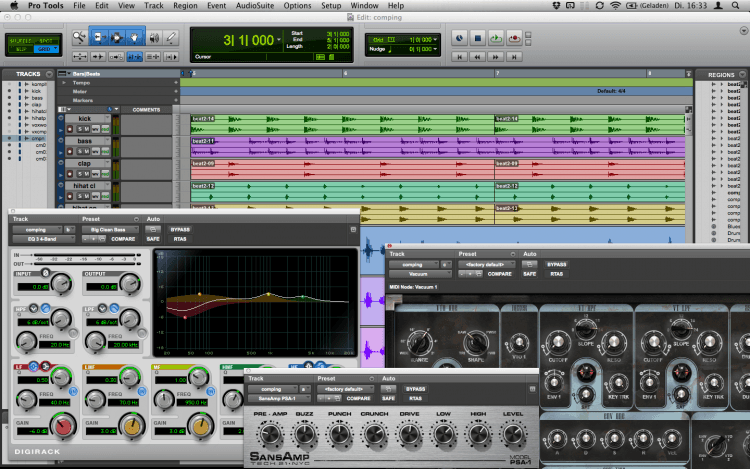The height and width of the screenshot is (469, 750).
Task: Click the Online sync button in transport
Action: (x=459, y=38)
